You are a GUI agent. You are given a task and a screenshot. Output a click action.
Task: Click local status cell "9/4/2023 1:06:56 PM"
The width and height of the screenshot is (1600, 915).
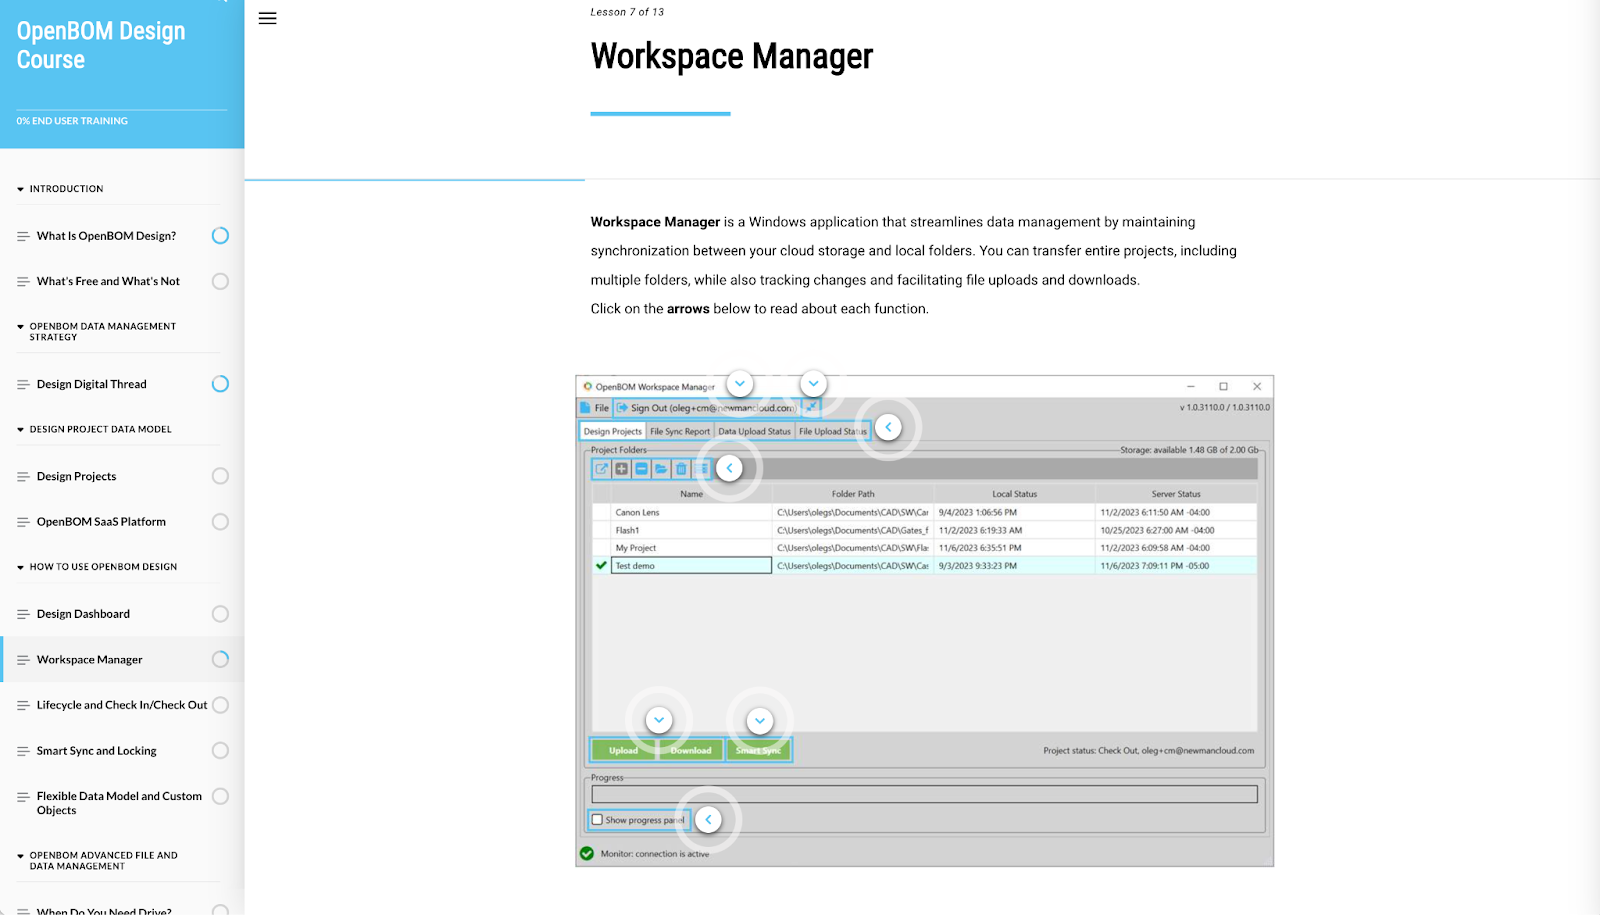coord(978,513)
